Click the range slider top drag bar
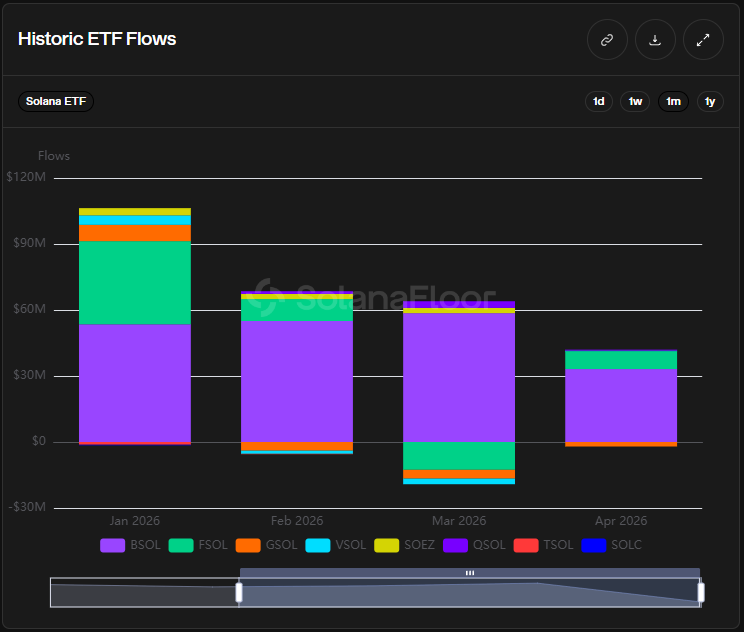 (469, 573)
